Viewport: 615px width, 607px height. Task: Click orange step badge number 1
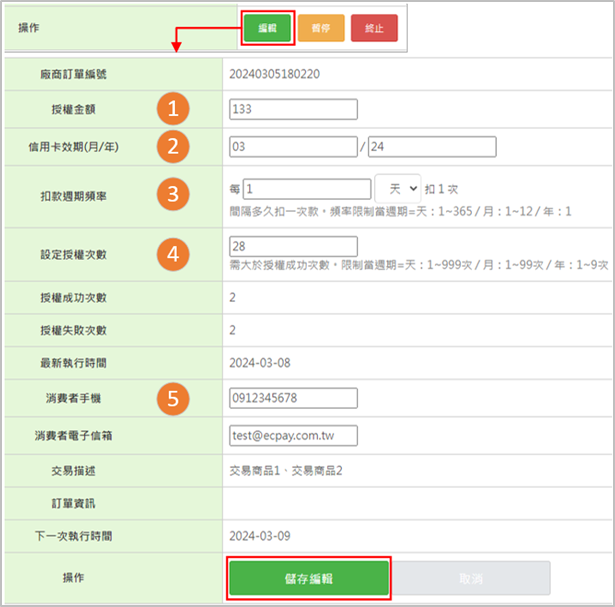[x=172, y=109]
